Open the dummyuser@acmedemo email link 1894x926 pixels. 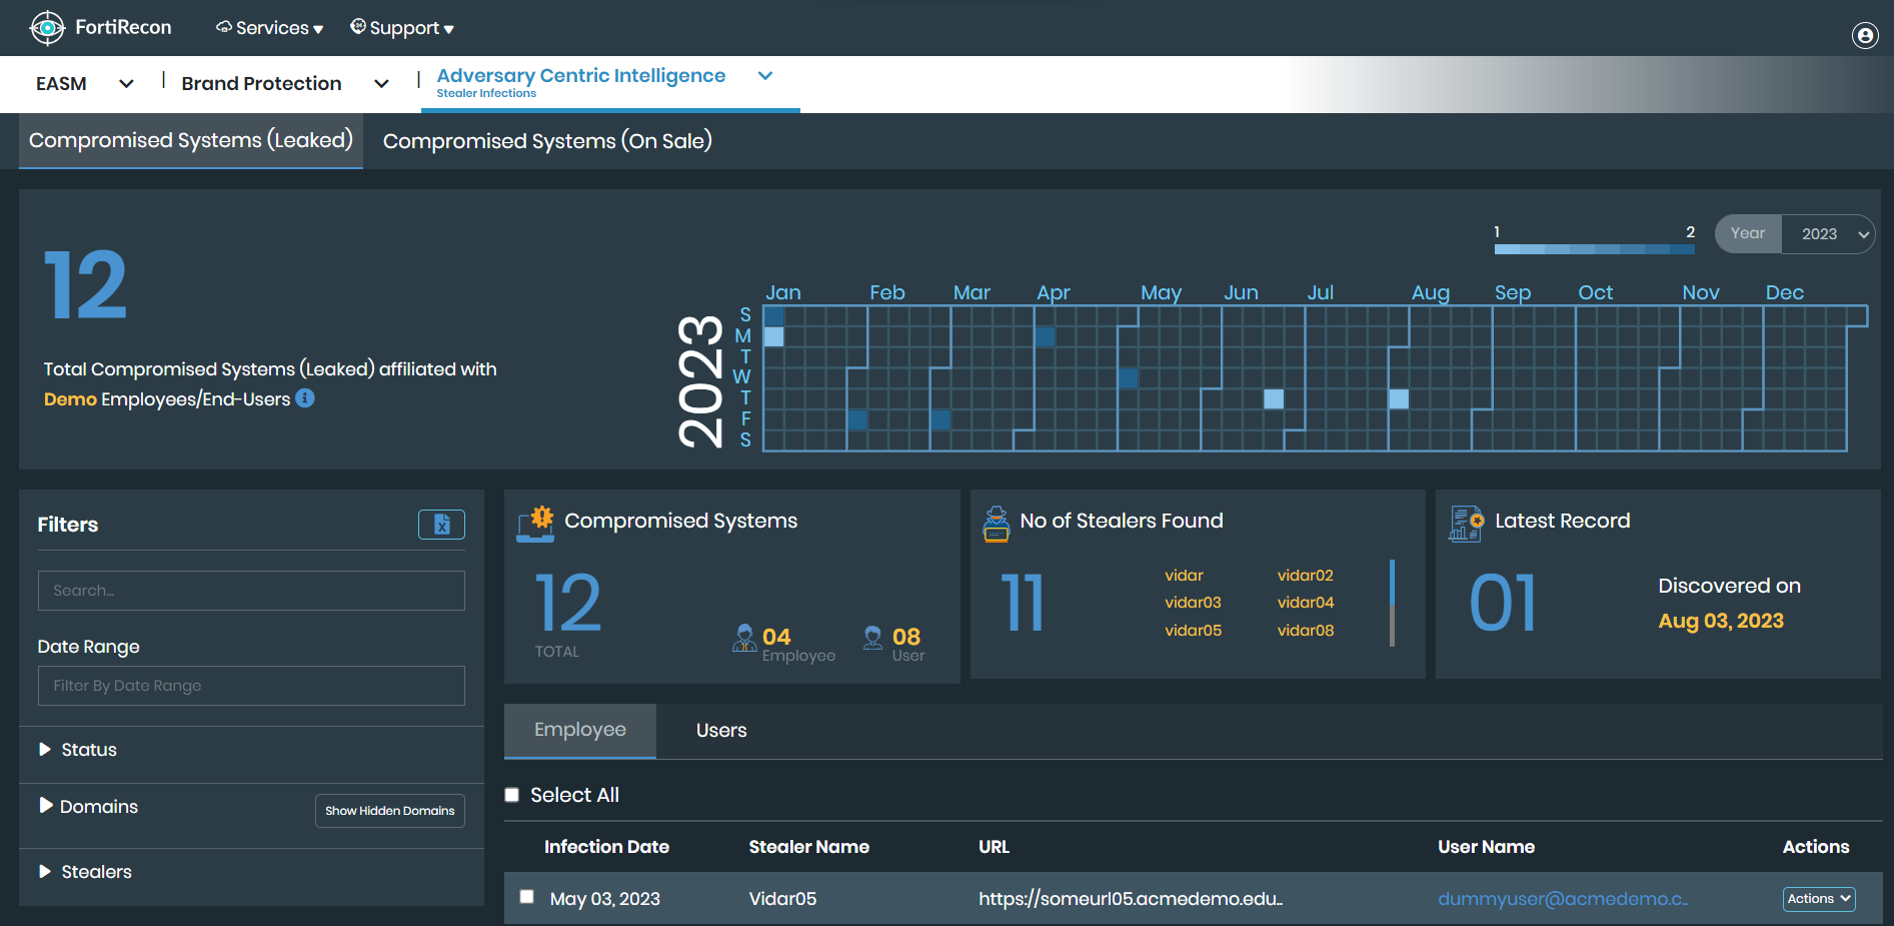click(x=1563, y=898)
